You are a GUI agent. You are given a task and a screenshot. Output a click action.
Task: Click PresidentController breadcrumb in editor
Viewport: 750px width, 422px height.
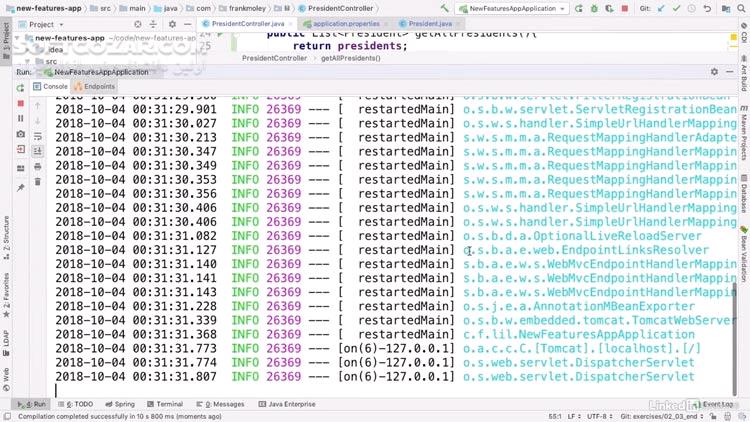(274, 58)
